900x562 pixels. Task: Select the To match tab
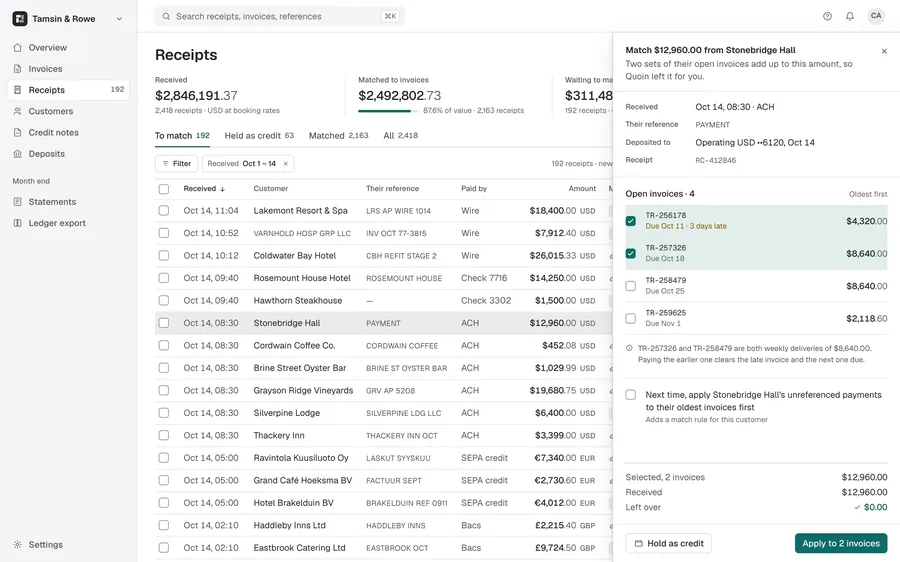182,136
